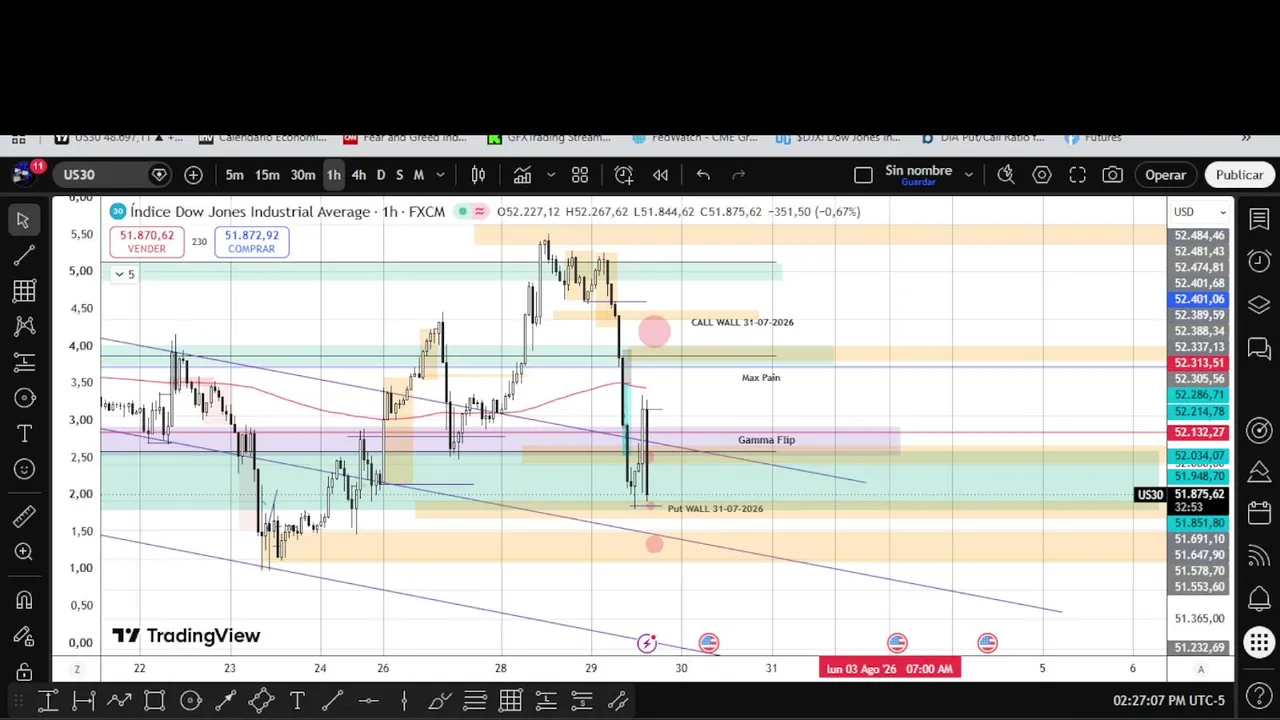Open the emoji and icons tool
This screenshot has width=1280, height=720.
click(x=23, y=469)
